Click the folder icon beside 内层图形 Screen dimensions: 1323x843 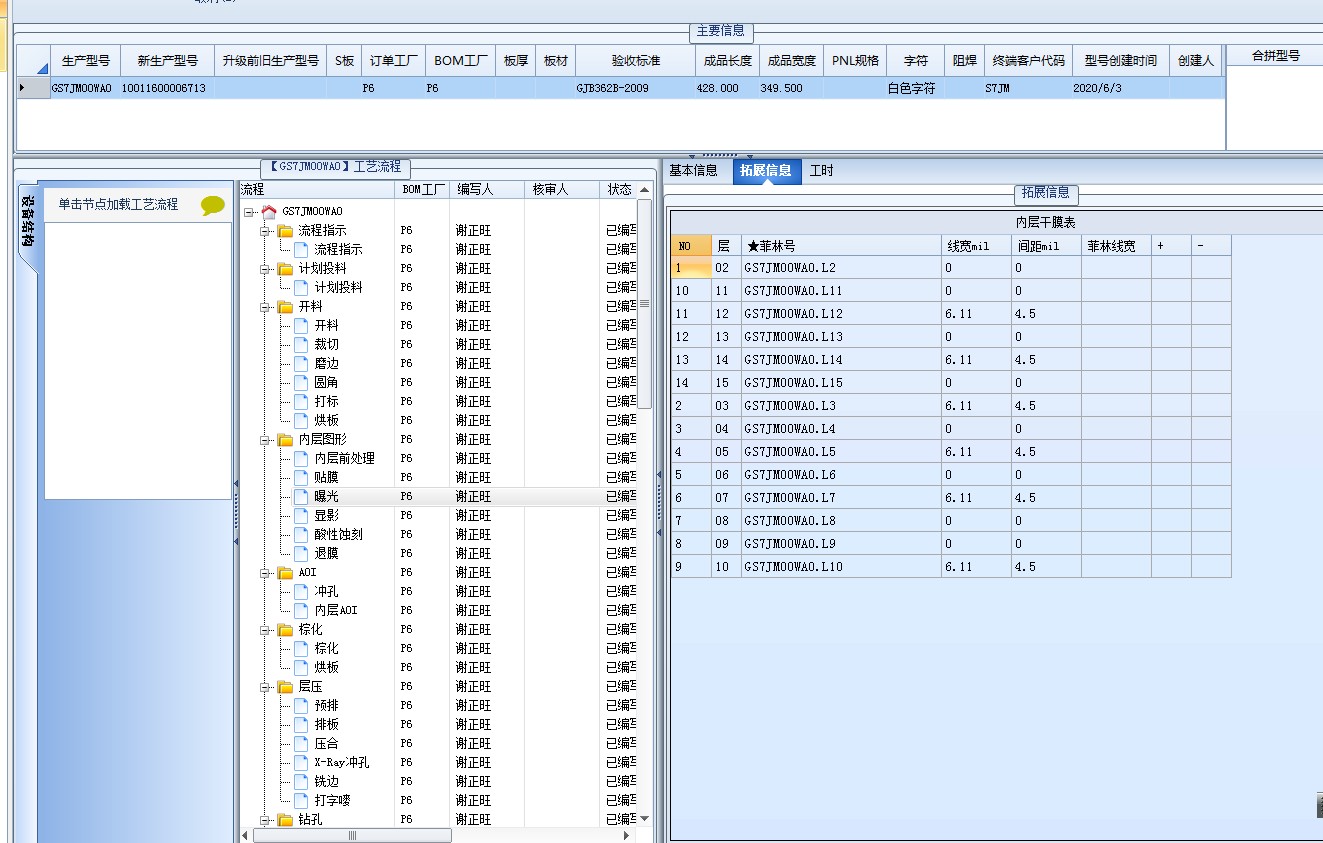(285, 440)
